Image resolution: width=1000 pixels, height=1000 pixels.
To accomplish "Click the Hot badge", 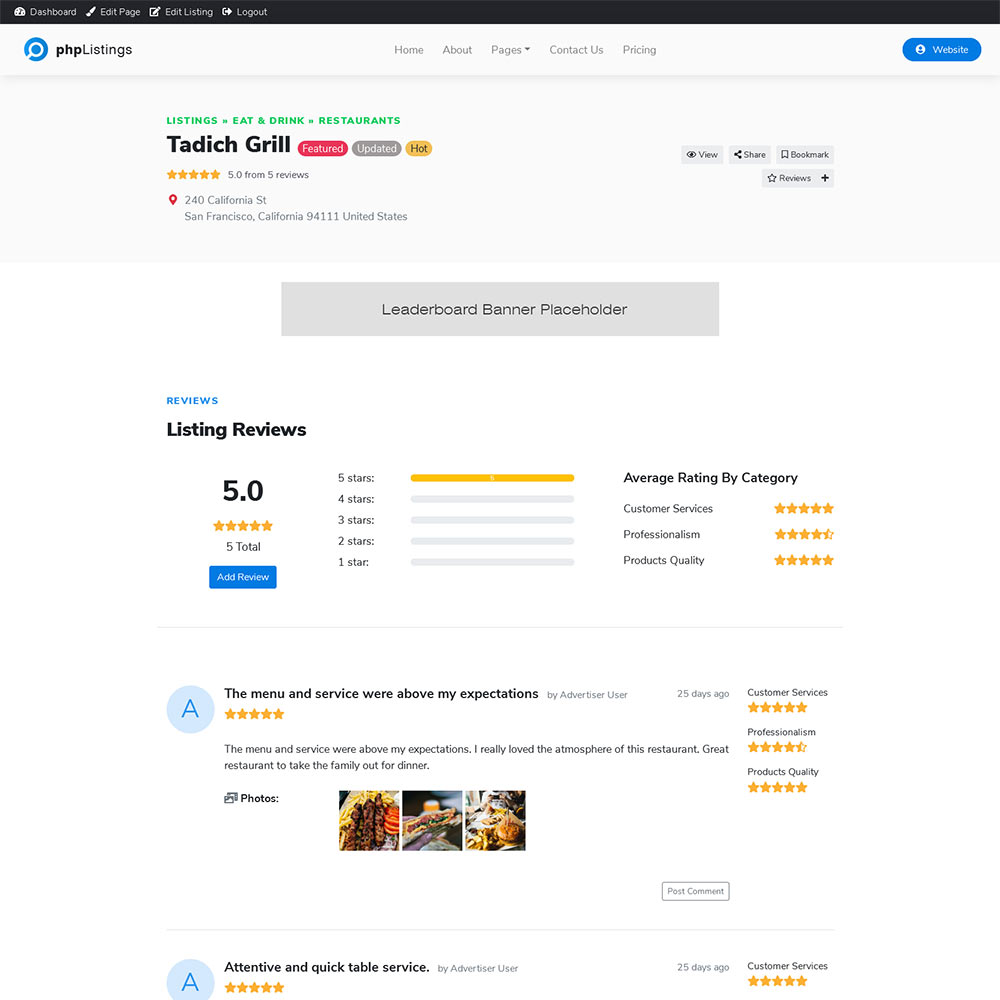I will coord(419,149).
